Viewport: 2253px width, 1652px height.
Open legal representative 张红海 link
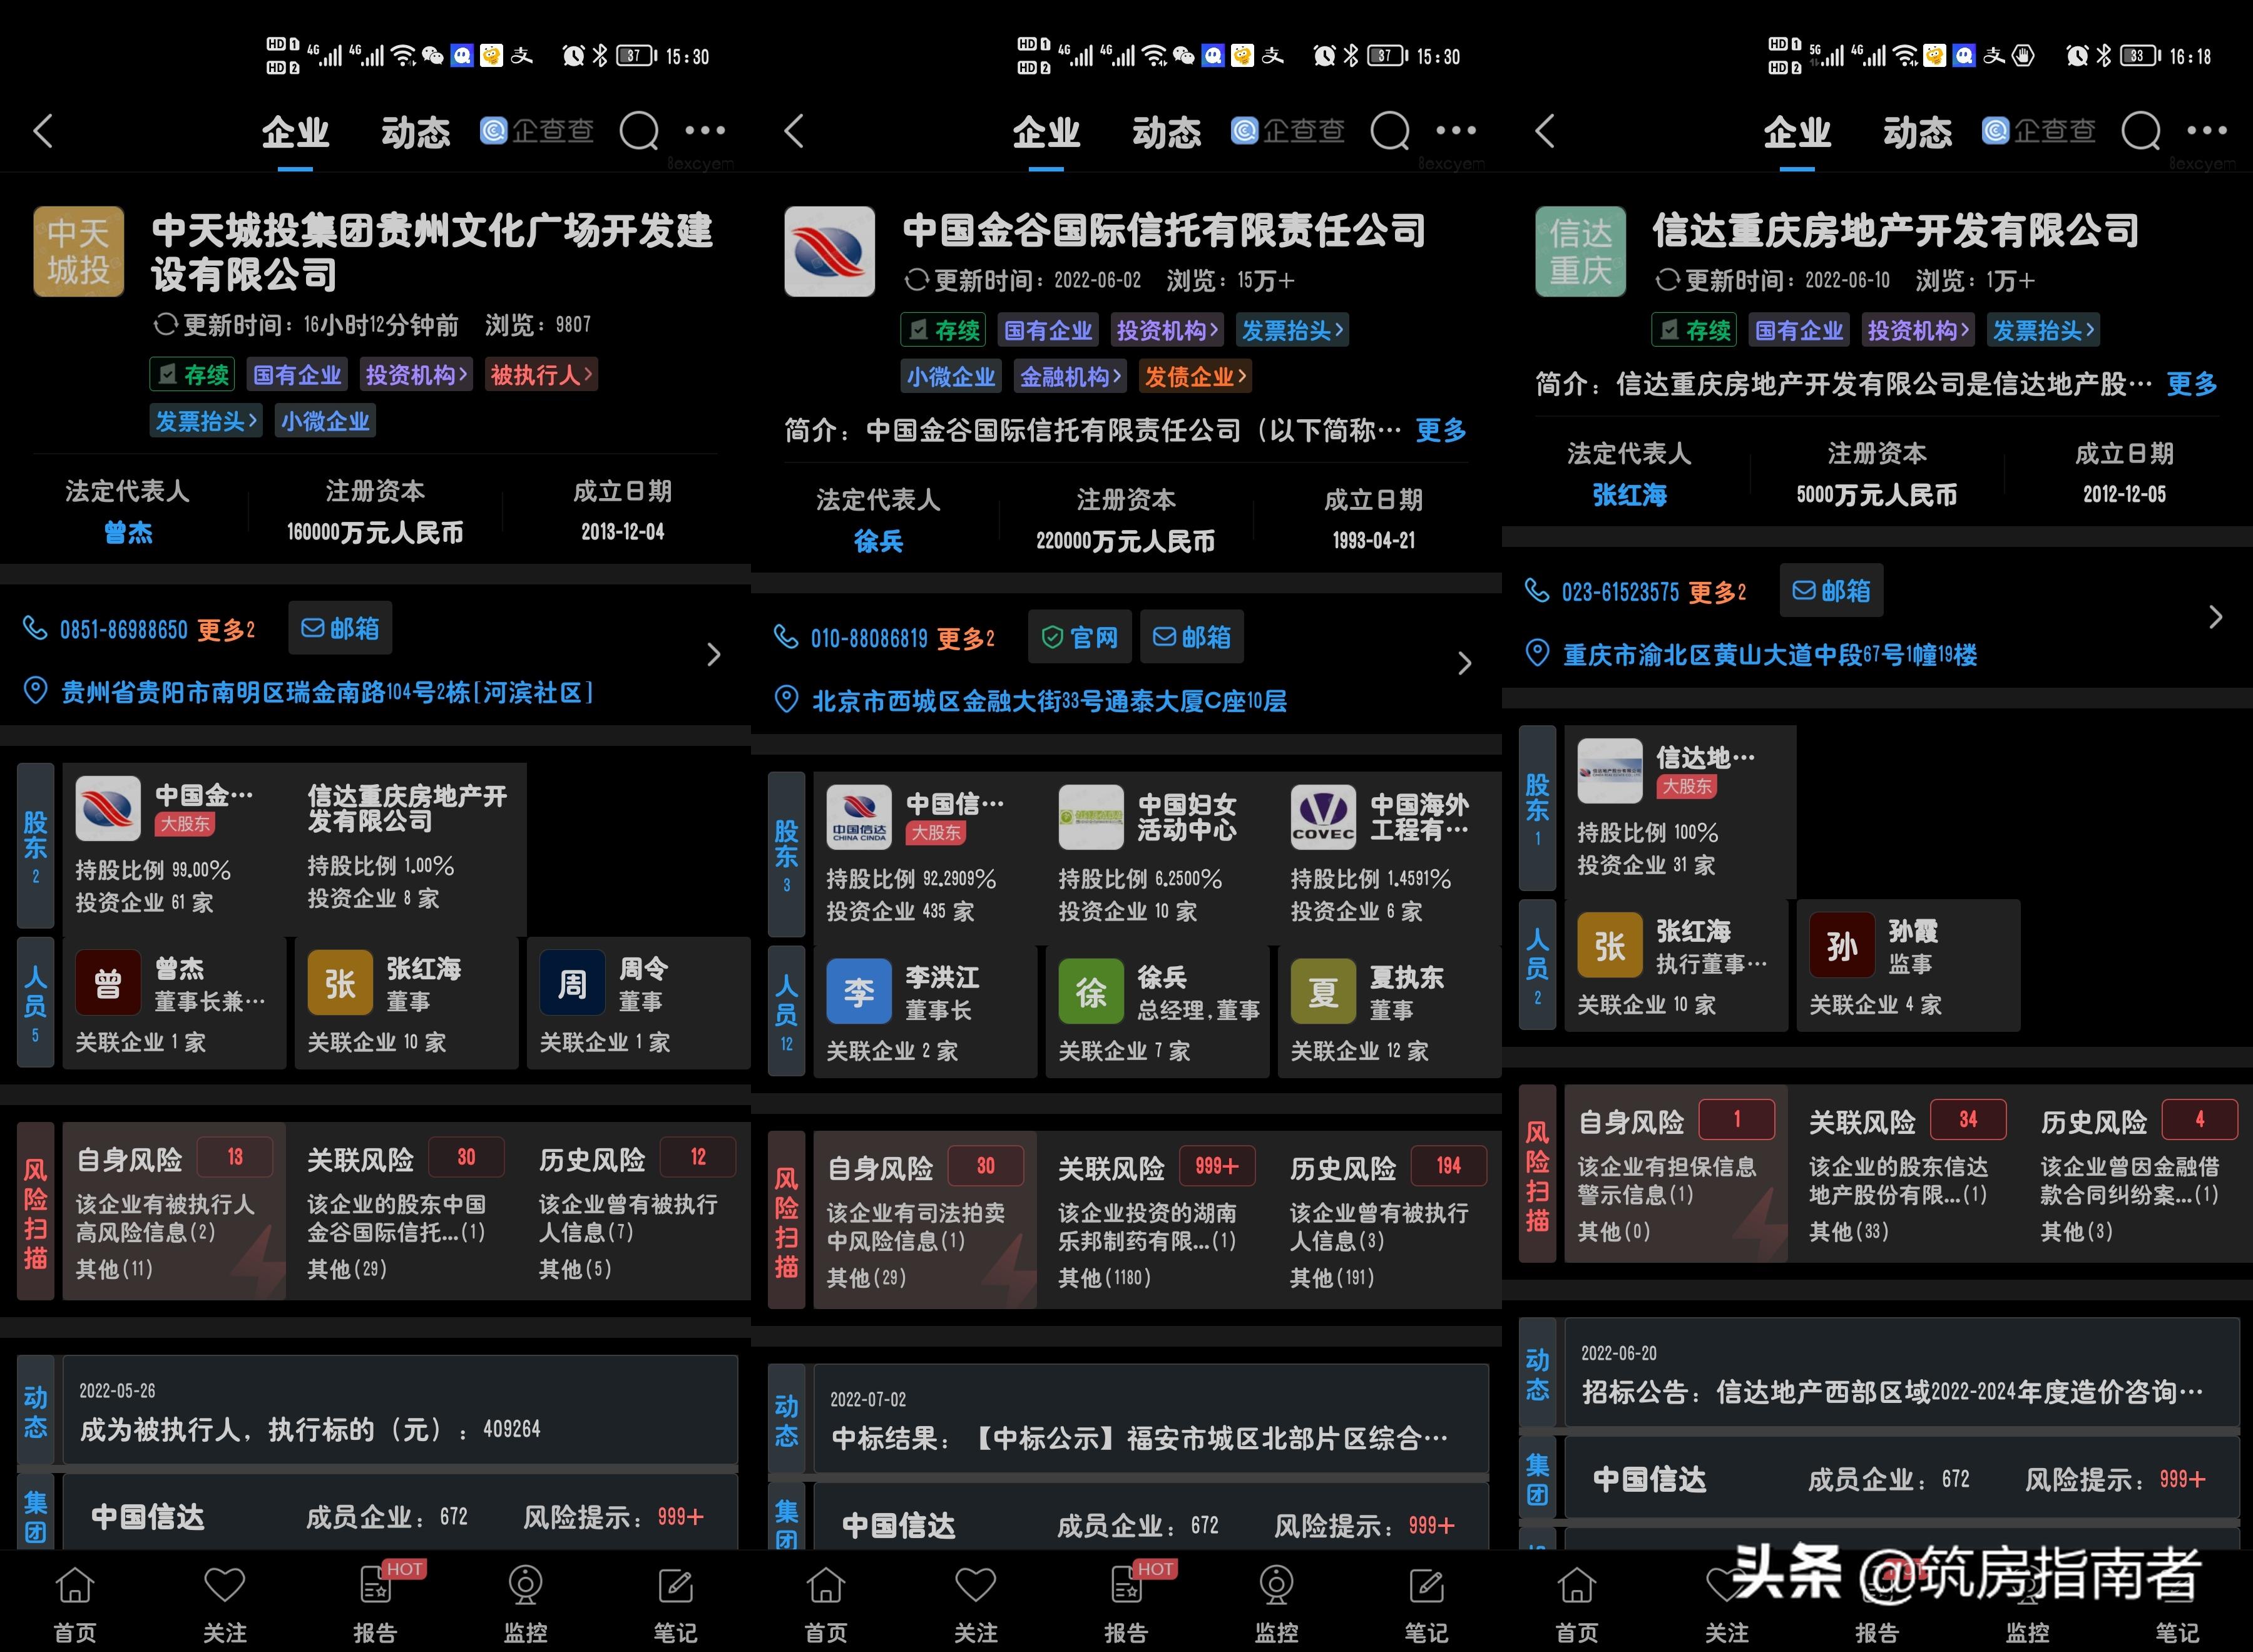point(1630,494)
